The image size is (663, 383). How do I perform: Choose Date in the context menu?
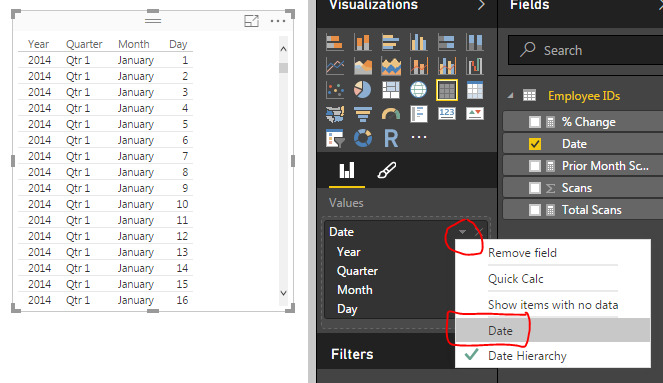[x=552, y=330]
